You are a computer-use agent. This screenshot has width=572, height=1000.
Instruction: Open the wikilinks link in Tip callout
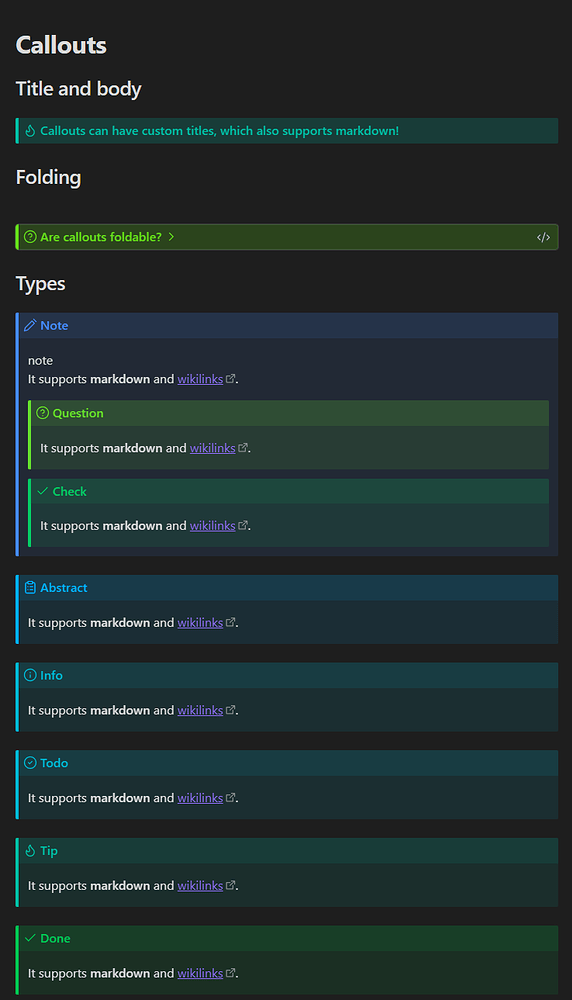pos(200,885)
